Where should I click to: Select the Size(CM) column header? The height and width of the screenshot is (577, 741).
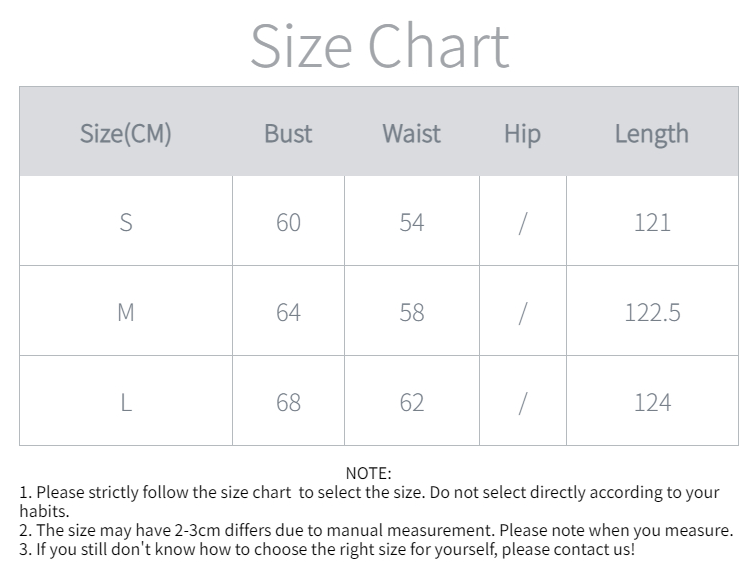126,133
